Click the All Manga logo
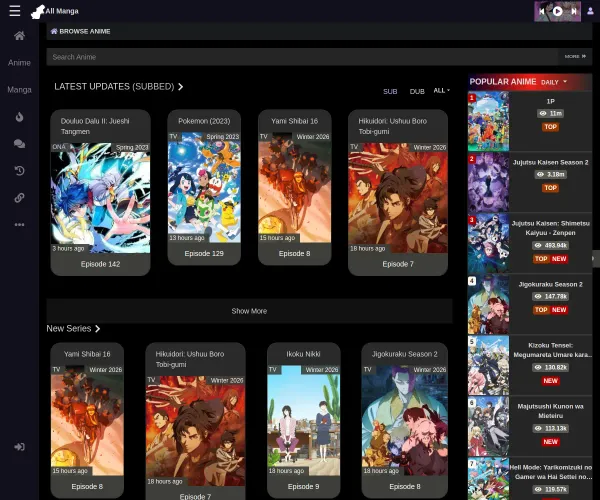The image size is (600, 500). pos(55,11)
